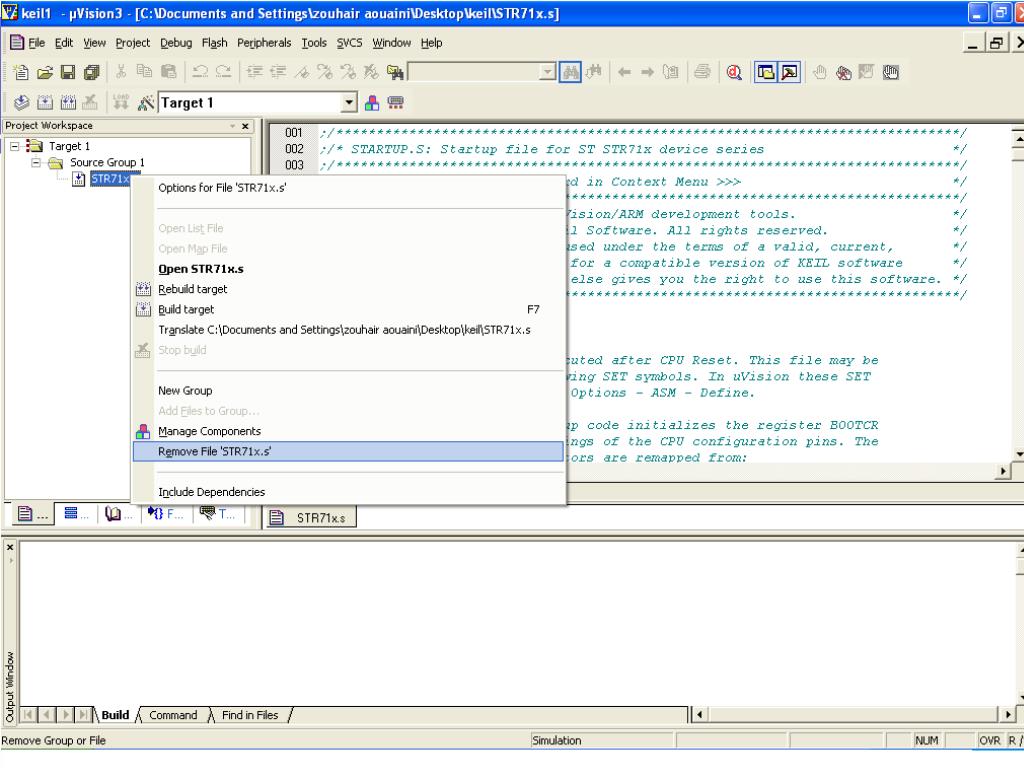Click the STR71x.s file icon in the project tree
1024x768 pixels.
pos(78,179)
